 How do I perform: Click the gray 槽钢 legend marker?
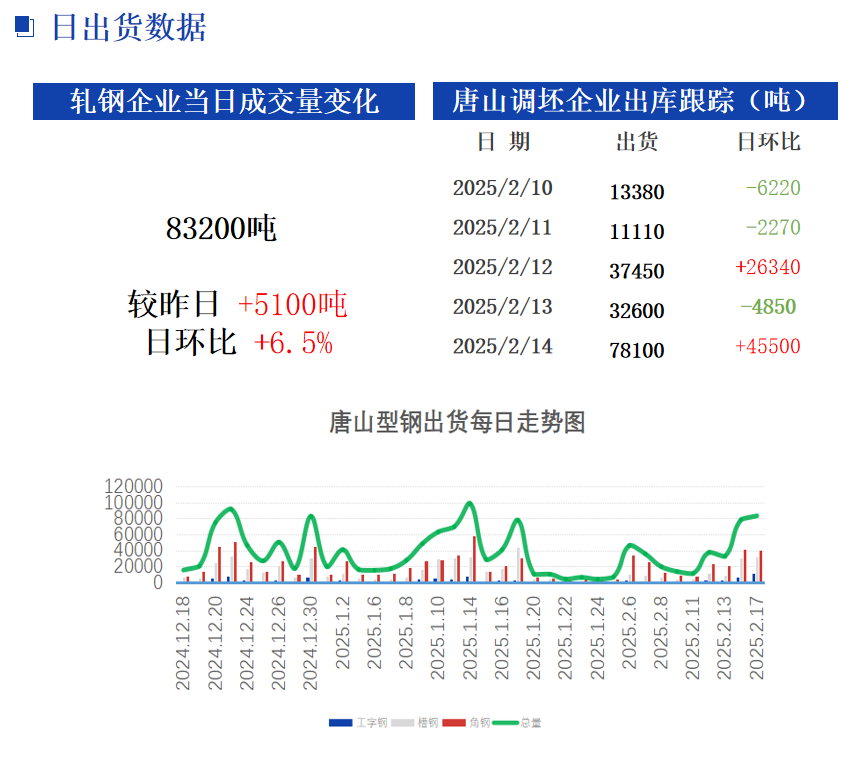(402, 722)
